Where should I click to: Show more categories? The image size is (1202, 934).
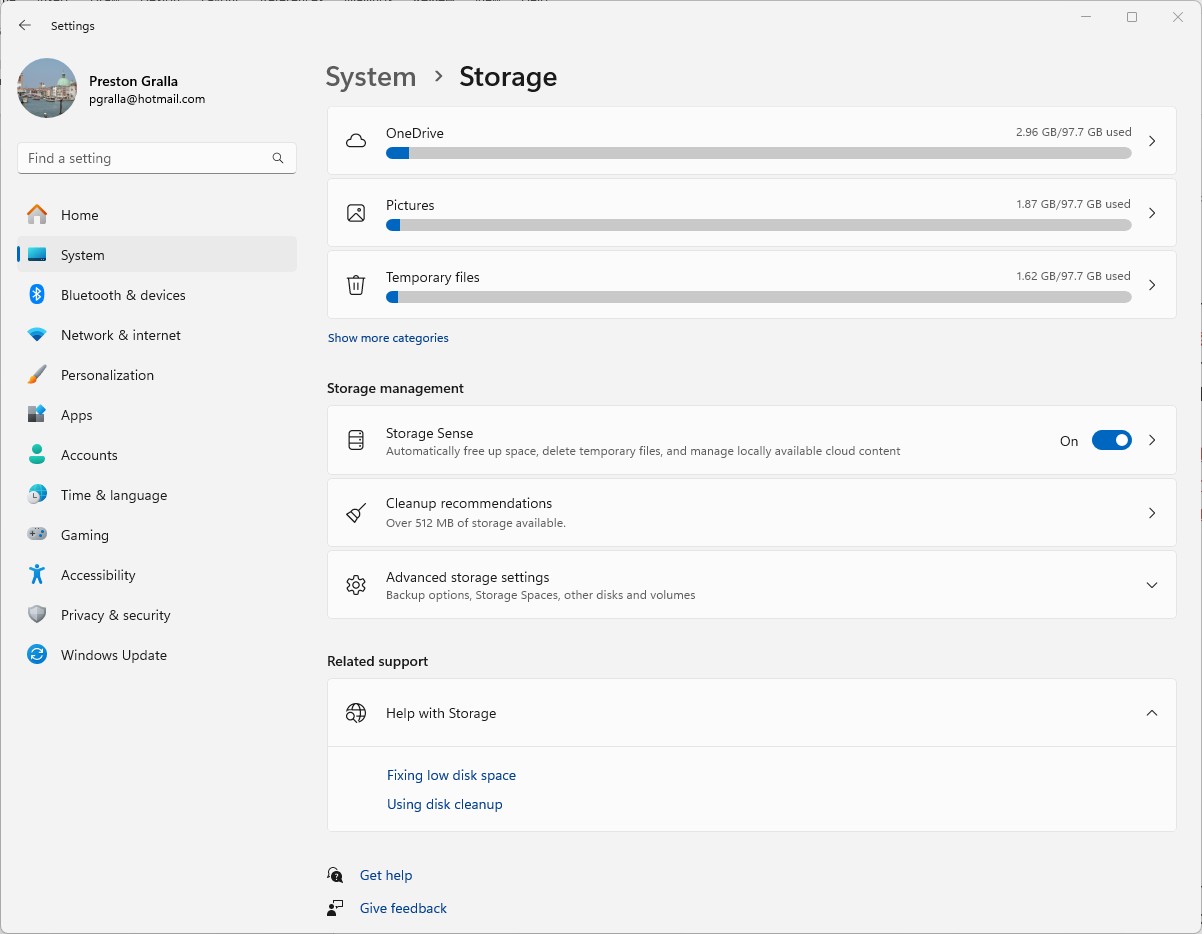click(x=388, y=338)
